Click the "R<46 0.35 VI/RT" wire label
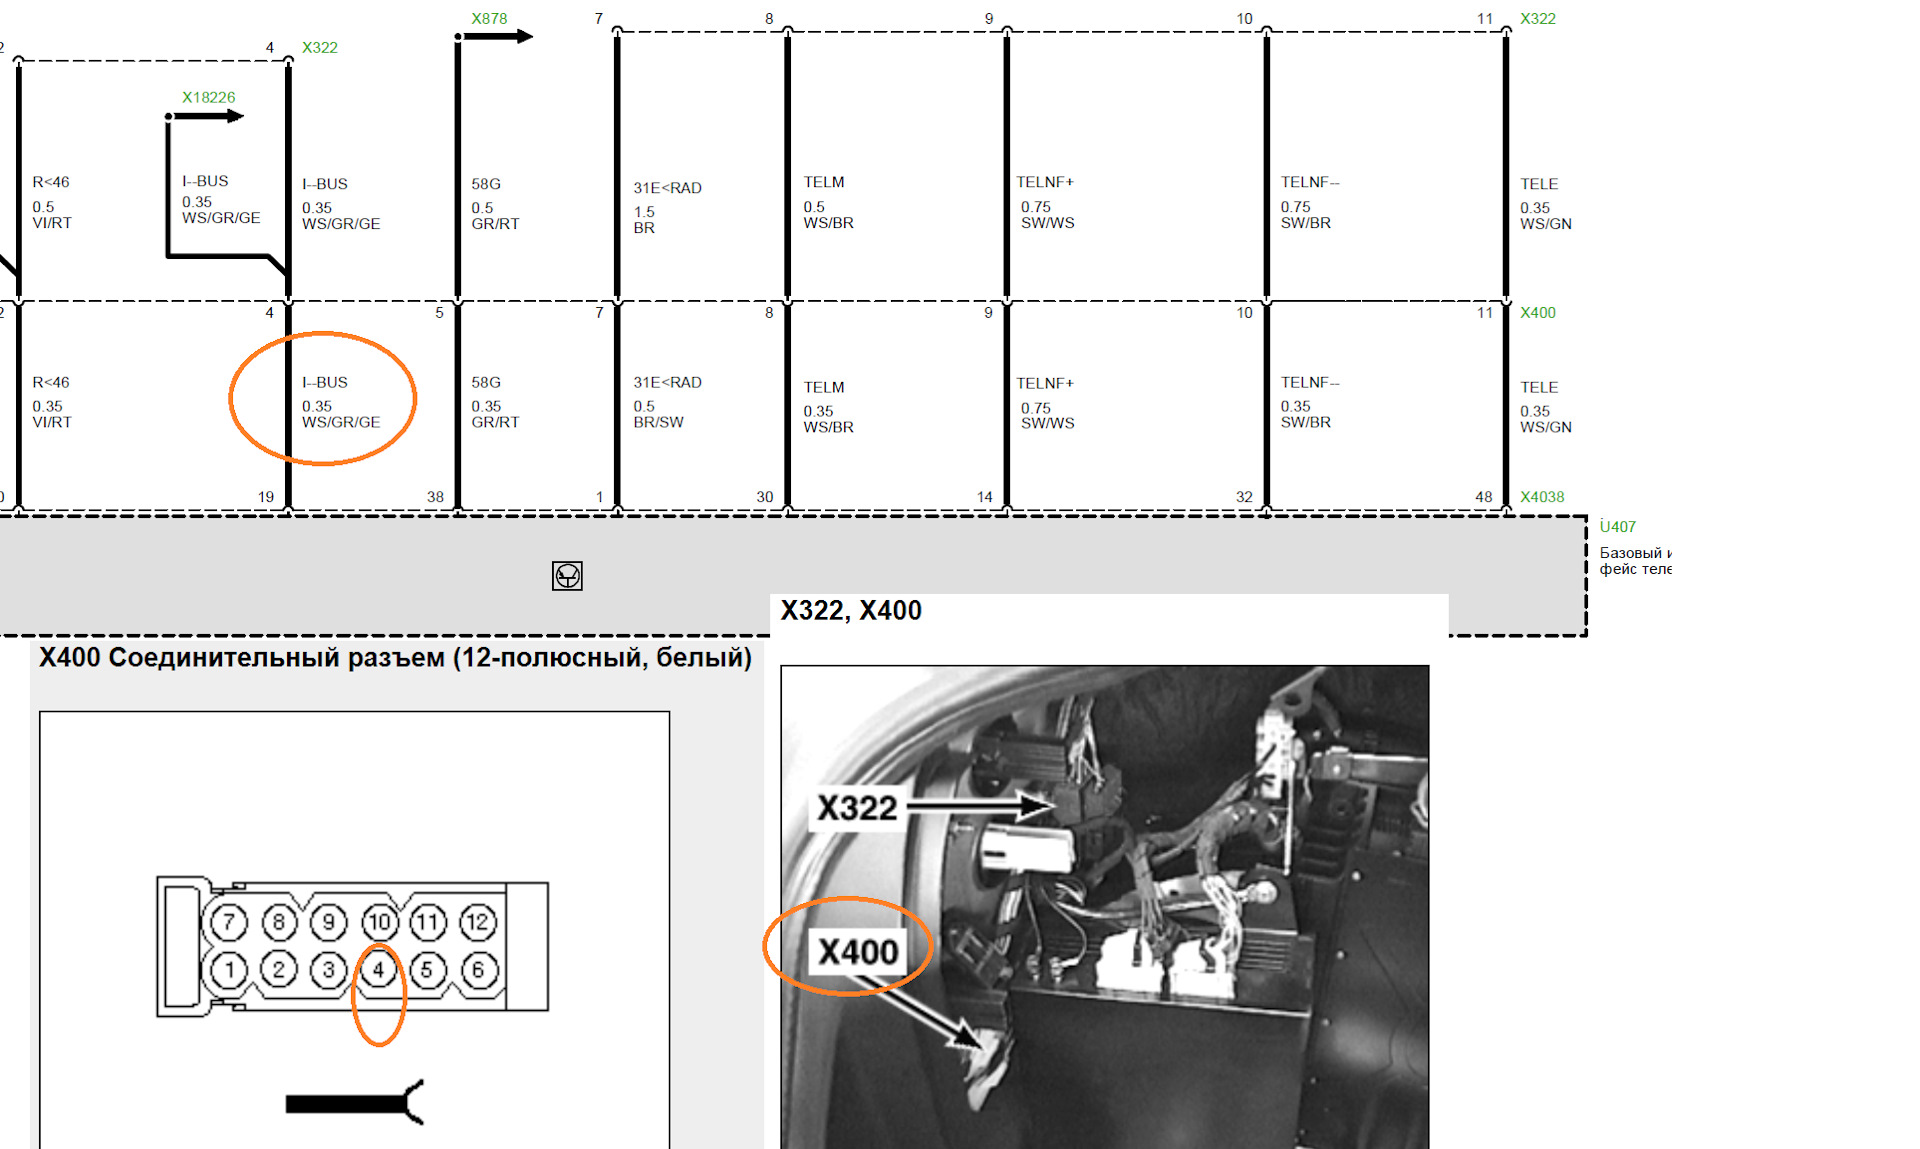 [52, 402]
